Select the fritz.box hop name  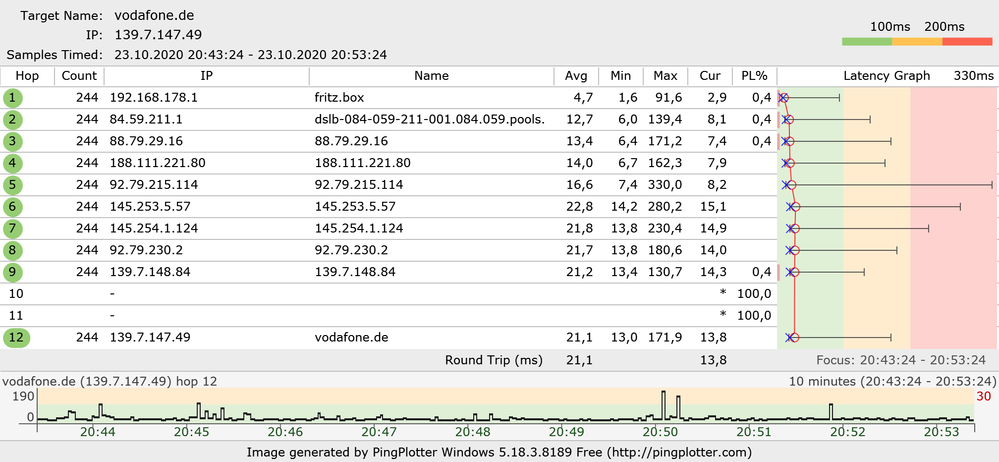[340, 98]
